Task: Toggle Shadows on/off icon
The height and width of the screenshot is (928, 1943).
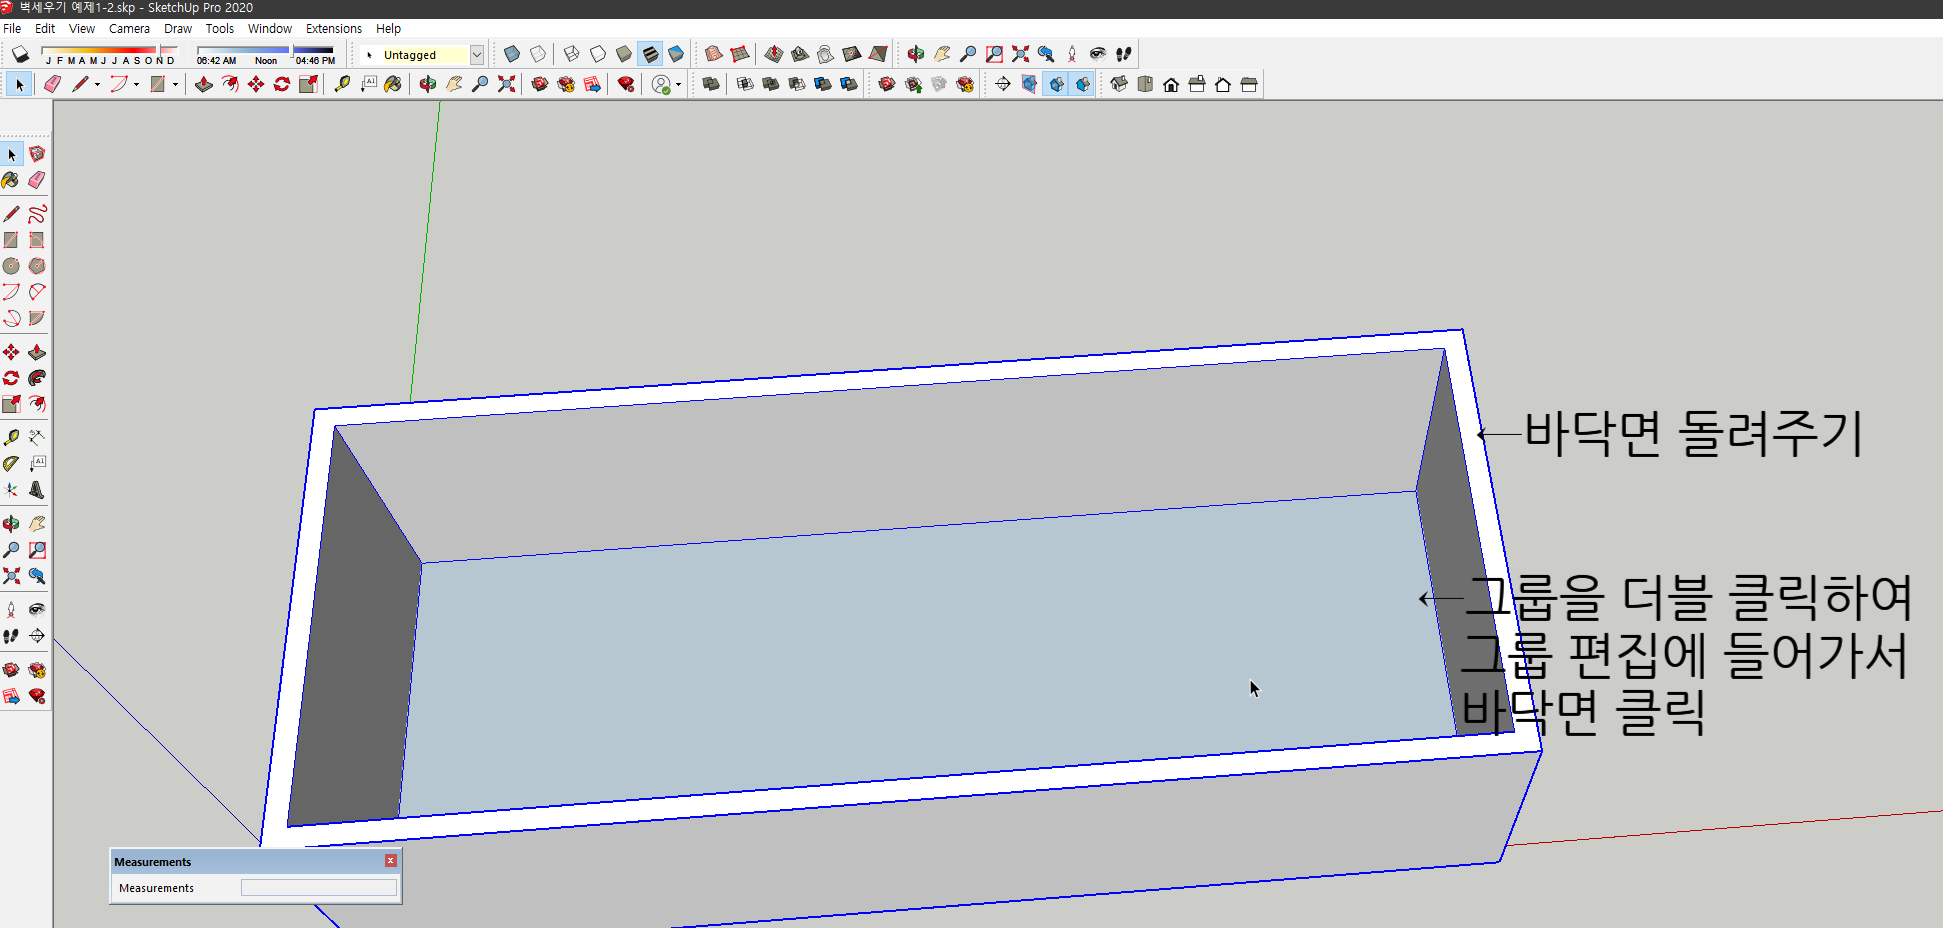Action: (x=20, y=54)
